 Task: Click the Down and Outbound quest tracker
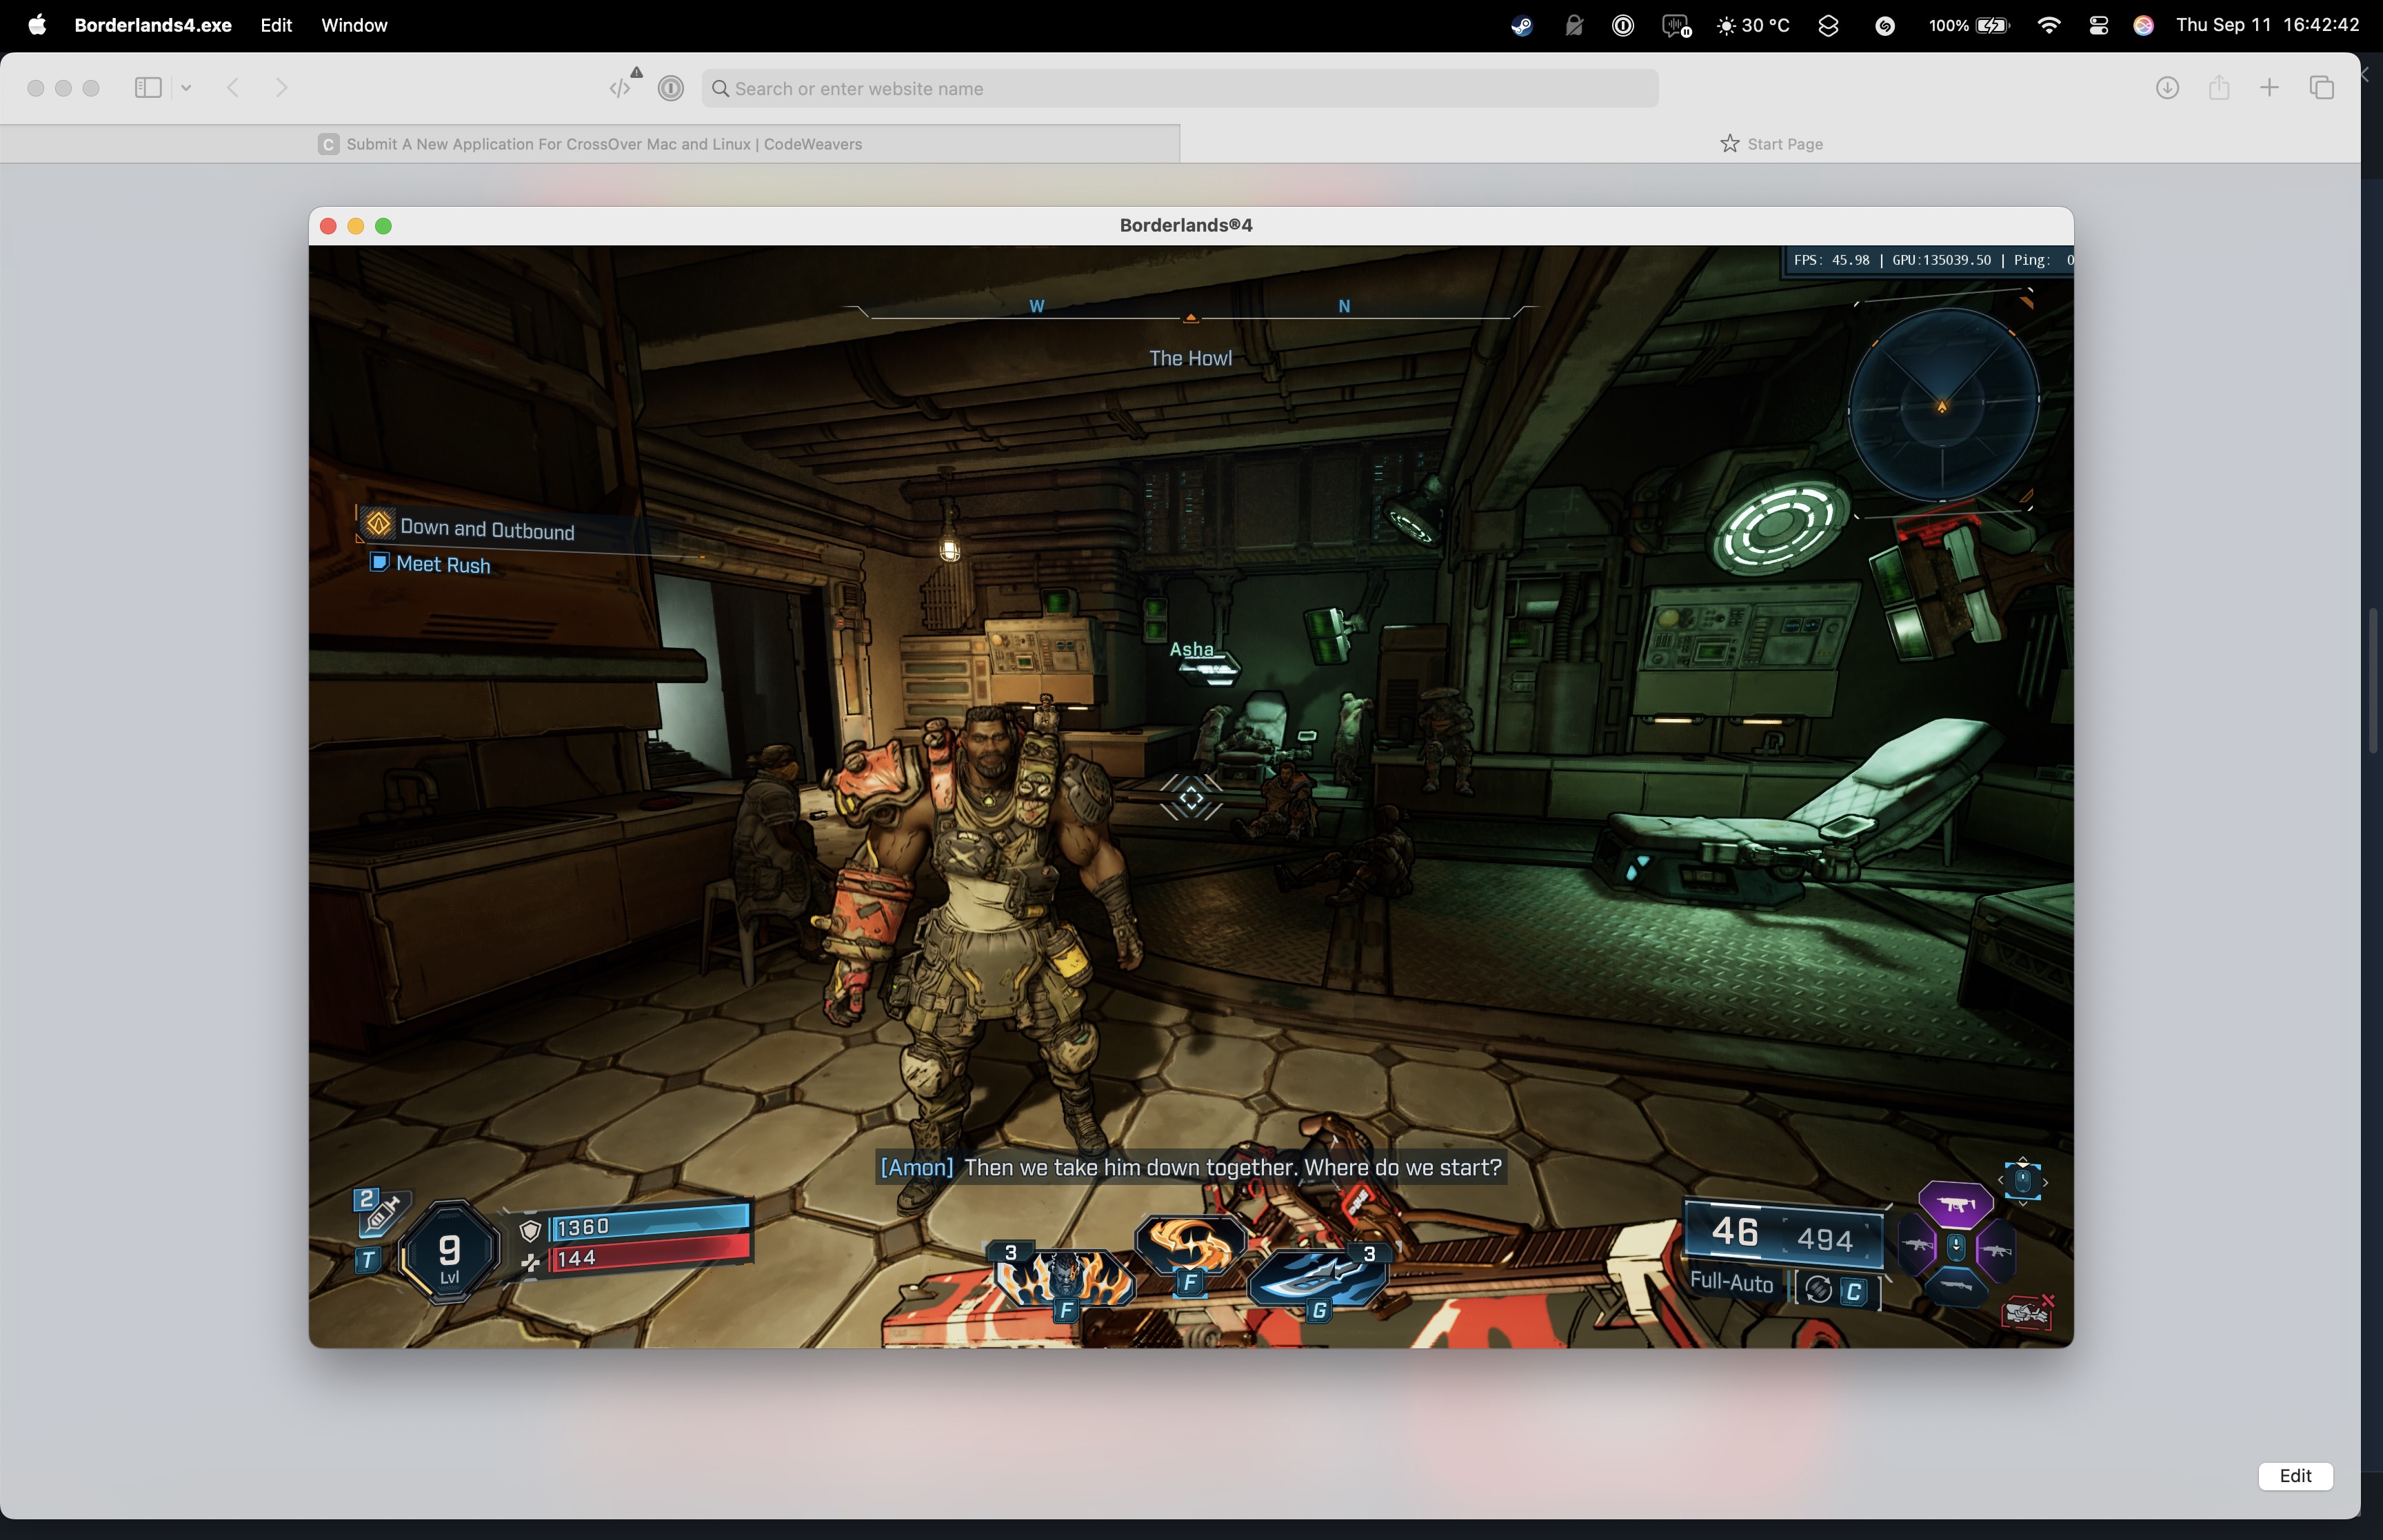486,529
